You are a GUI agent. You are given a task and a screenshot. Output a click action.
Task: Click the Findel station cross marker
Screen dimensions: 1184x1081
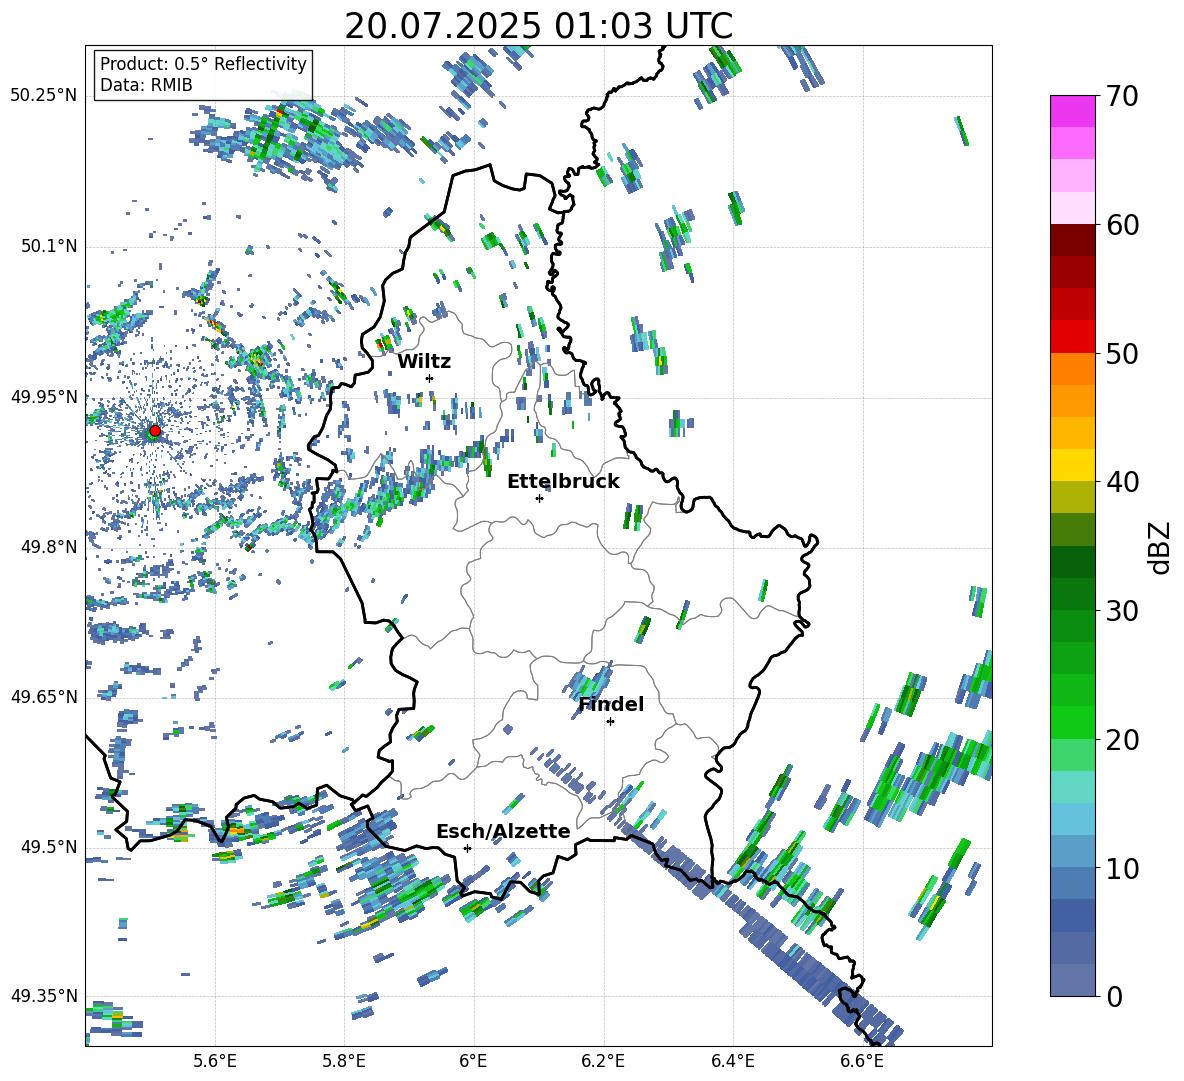click(610, 722)
